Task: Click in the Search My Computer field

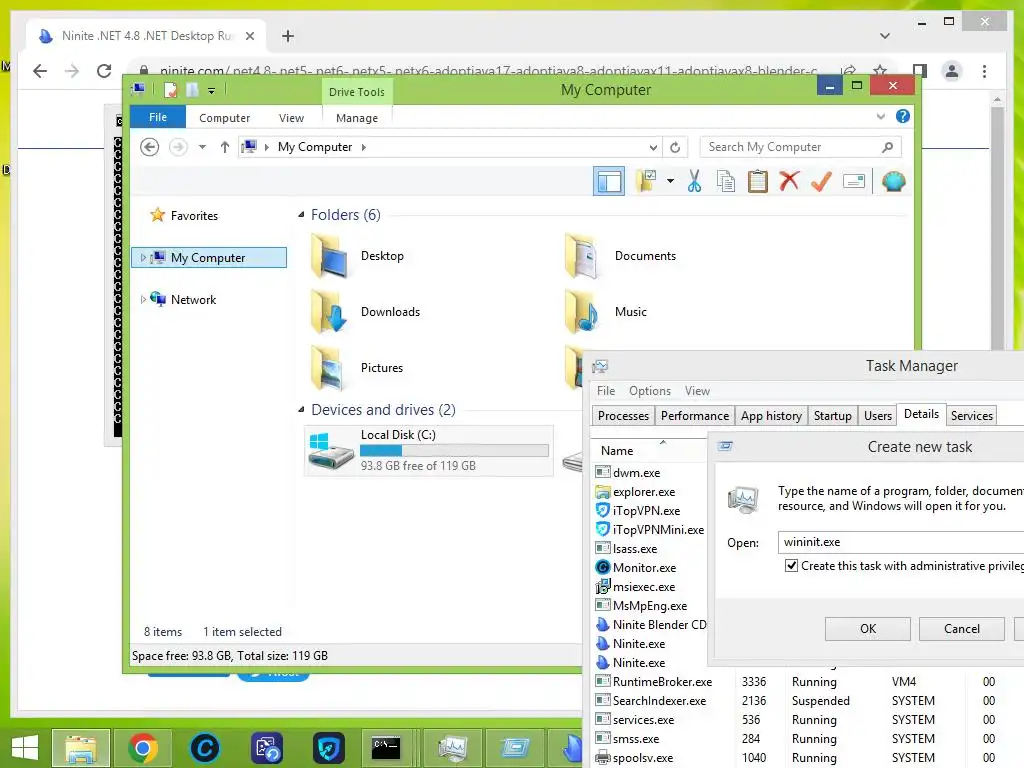Action: tap(800, 147)
